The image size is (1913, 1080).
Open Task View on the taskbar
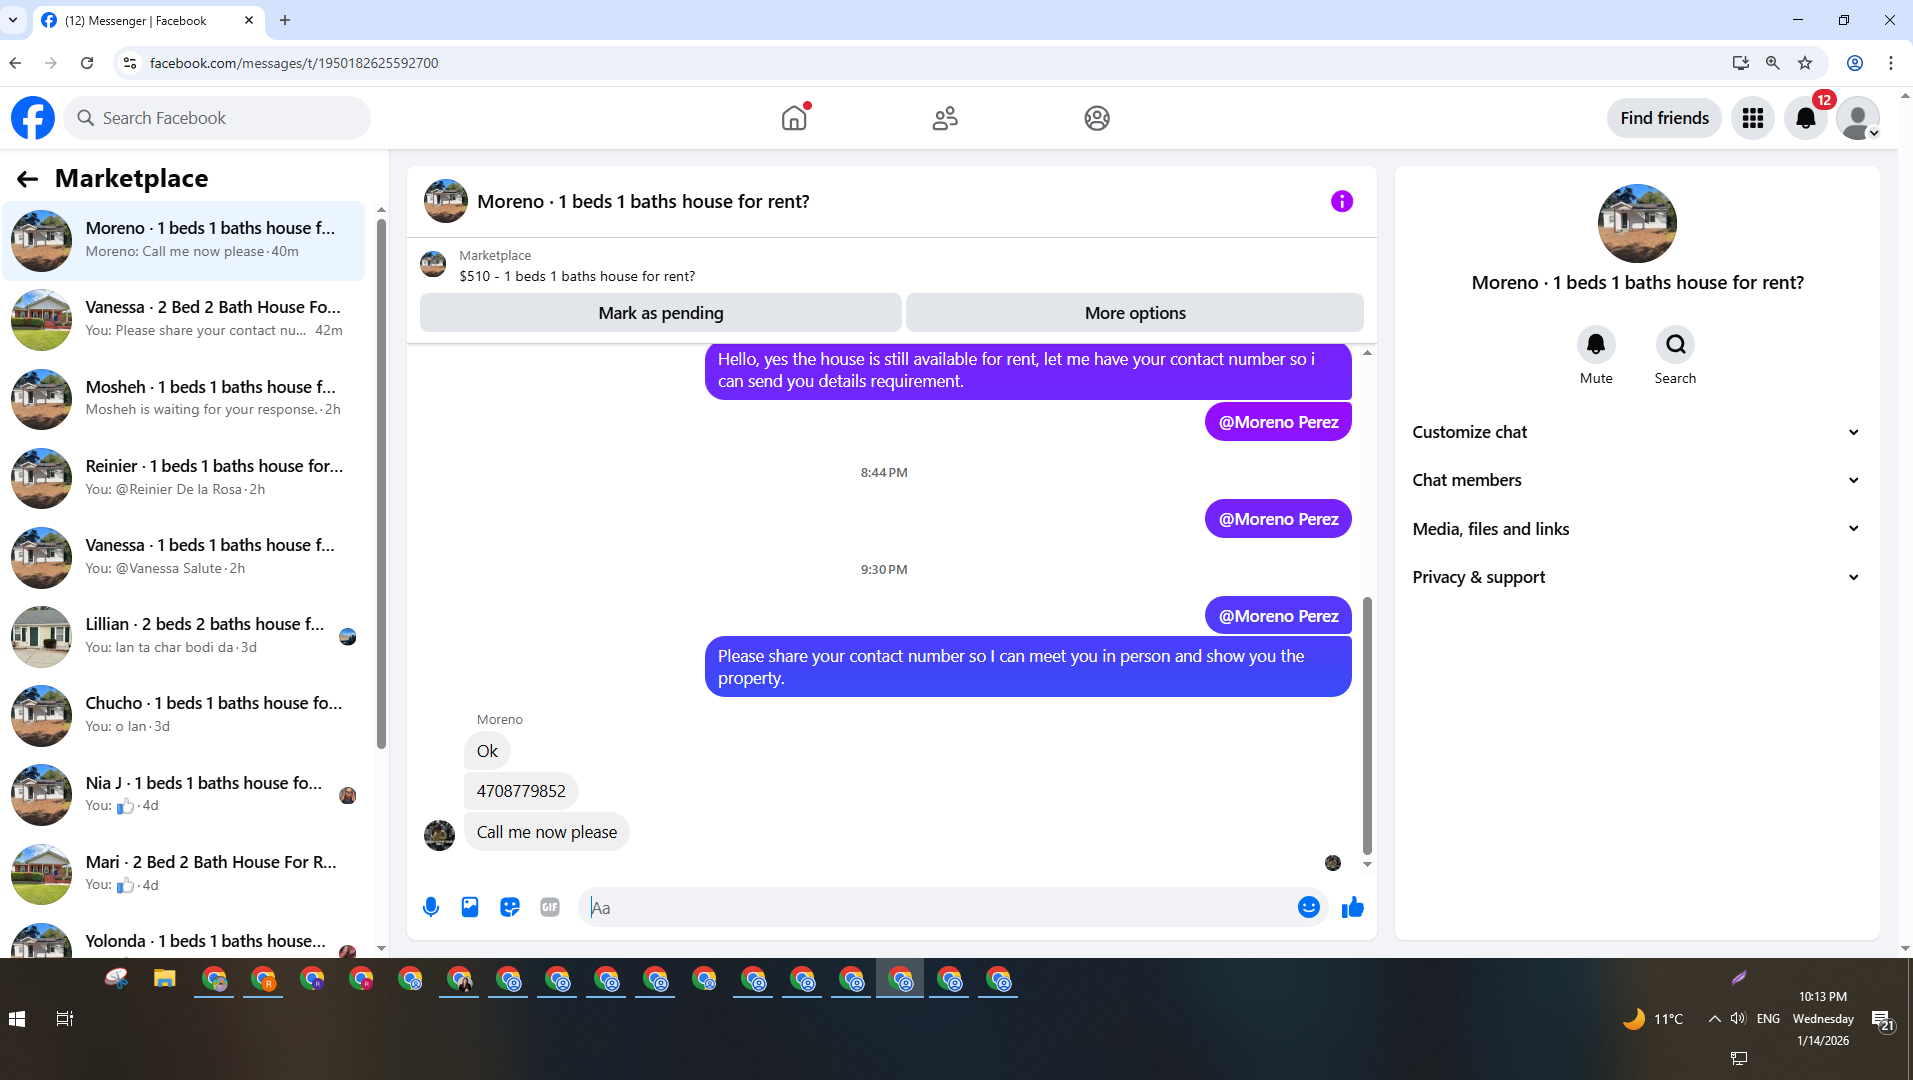(x=65, y=1019)
